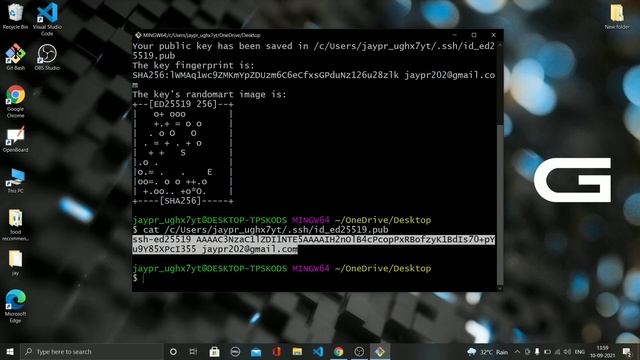This screenshot has height=360, width=640.
Task: Click 'Your public key has been saved' line
Action: tap(313, 51)
